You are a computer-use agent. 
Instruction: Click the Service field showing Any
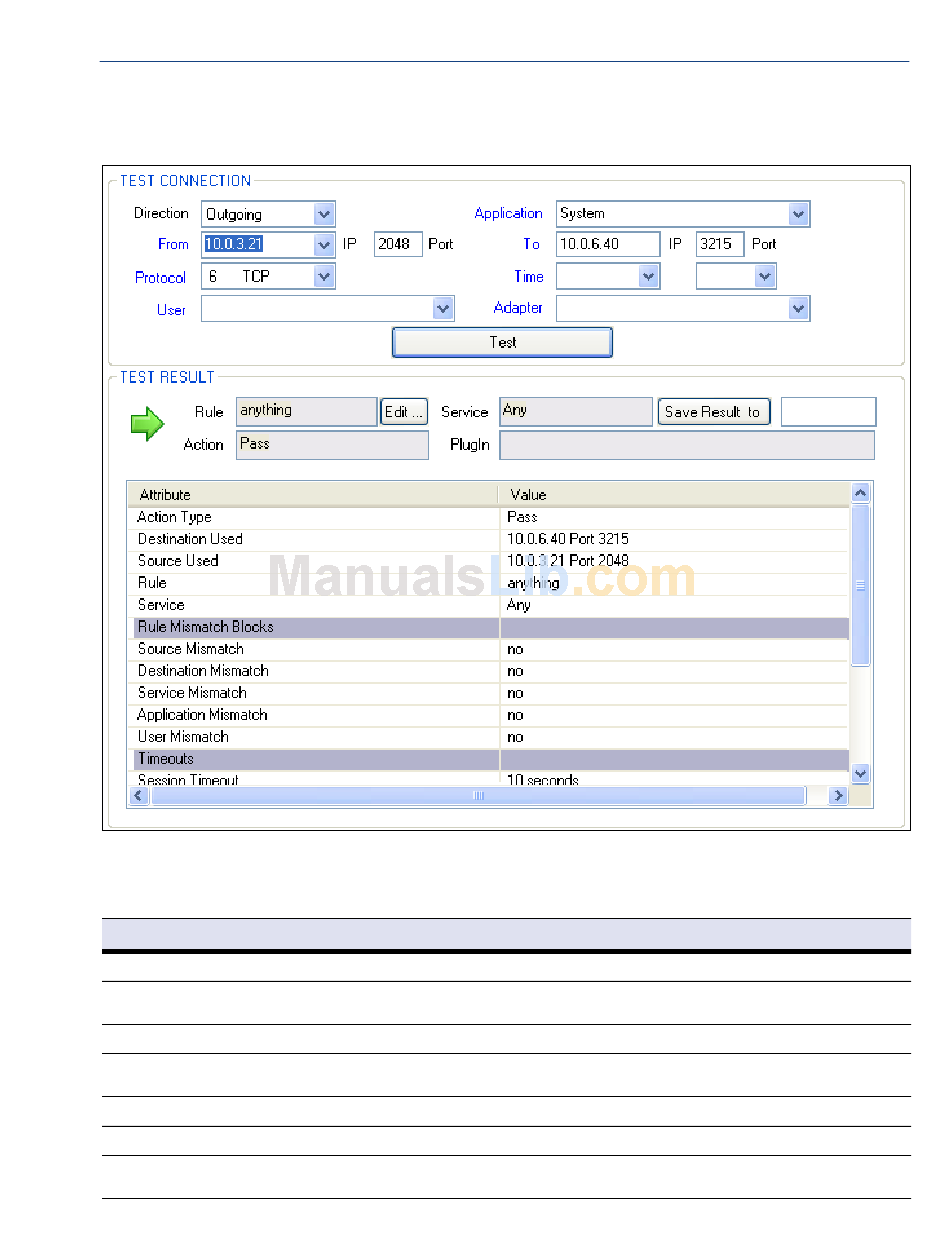(576, 412)
